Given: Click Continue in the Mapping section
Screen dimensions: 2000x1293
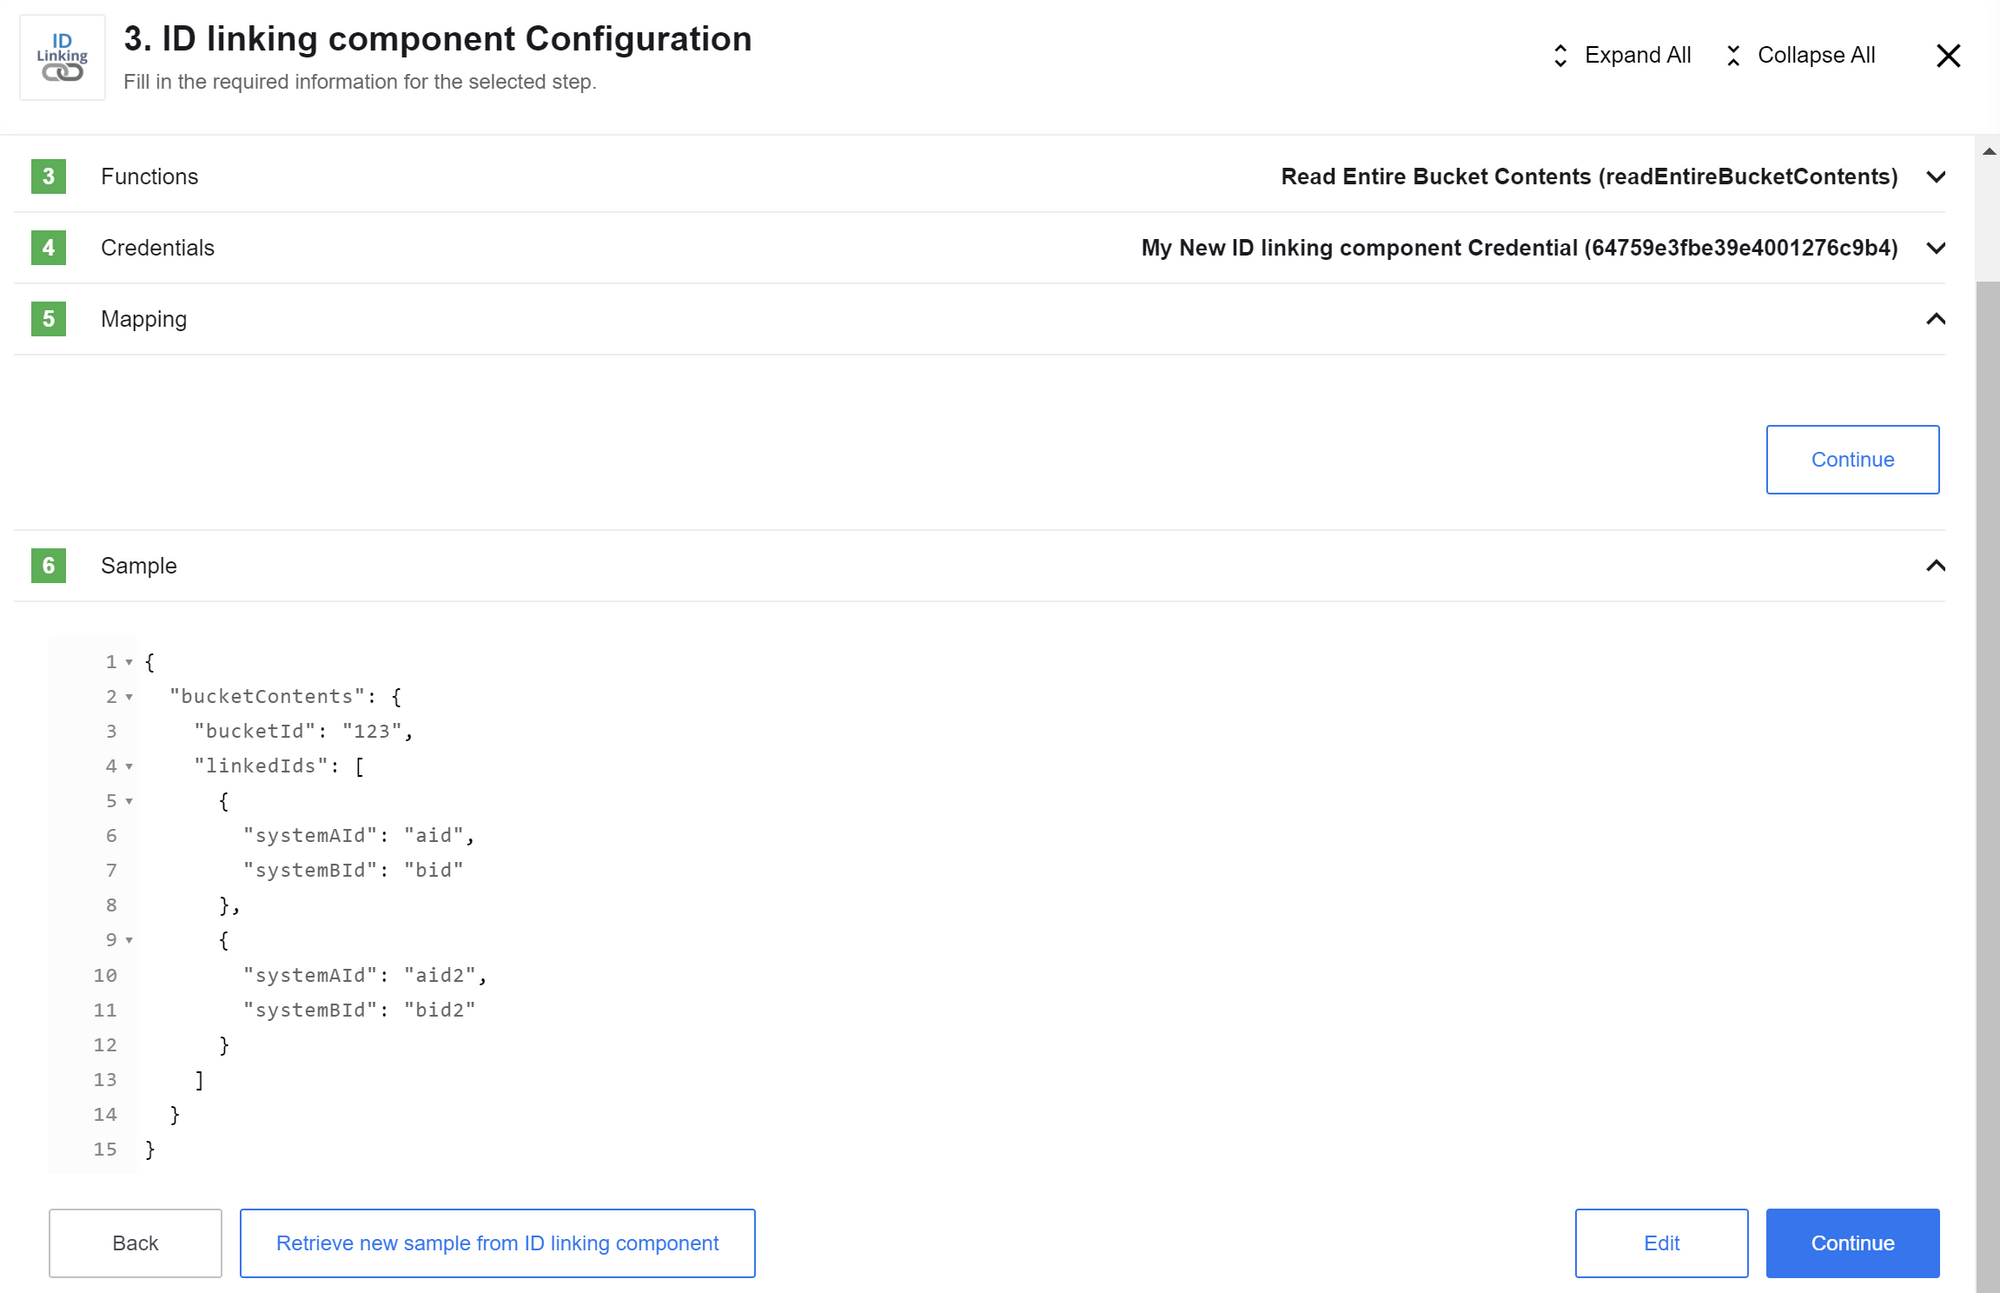Looking at the screenshot, I should point(1853,459).
